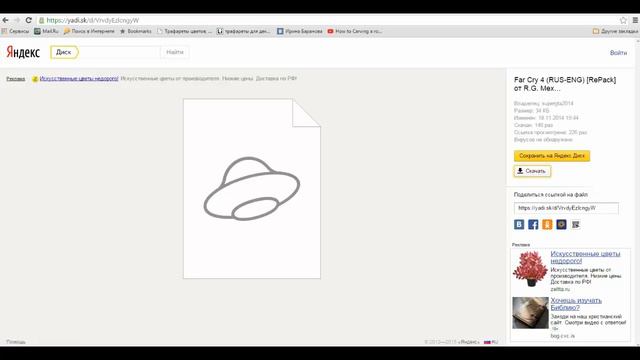Click the Яндекс logo
Screen dimensions: 640x360
point(23,52)
